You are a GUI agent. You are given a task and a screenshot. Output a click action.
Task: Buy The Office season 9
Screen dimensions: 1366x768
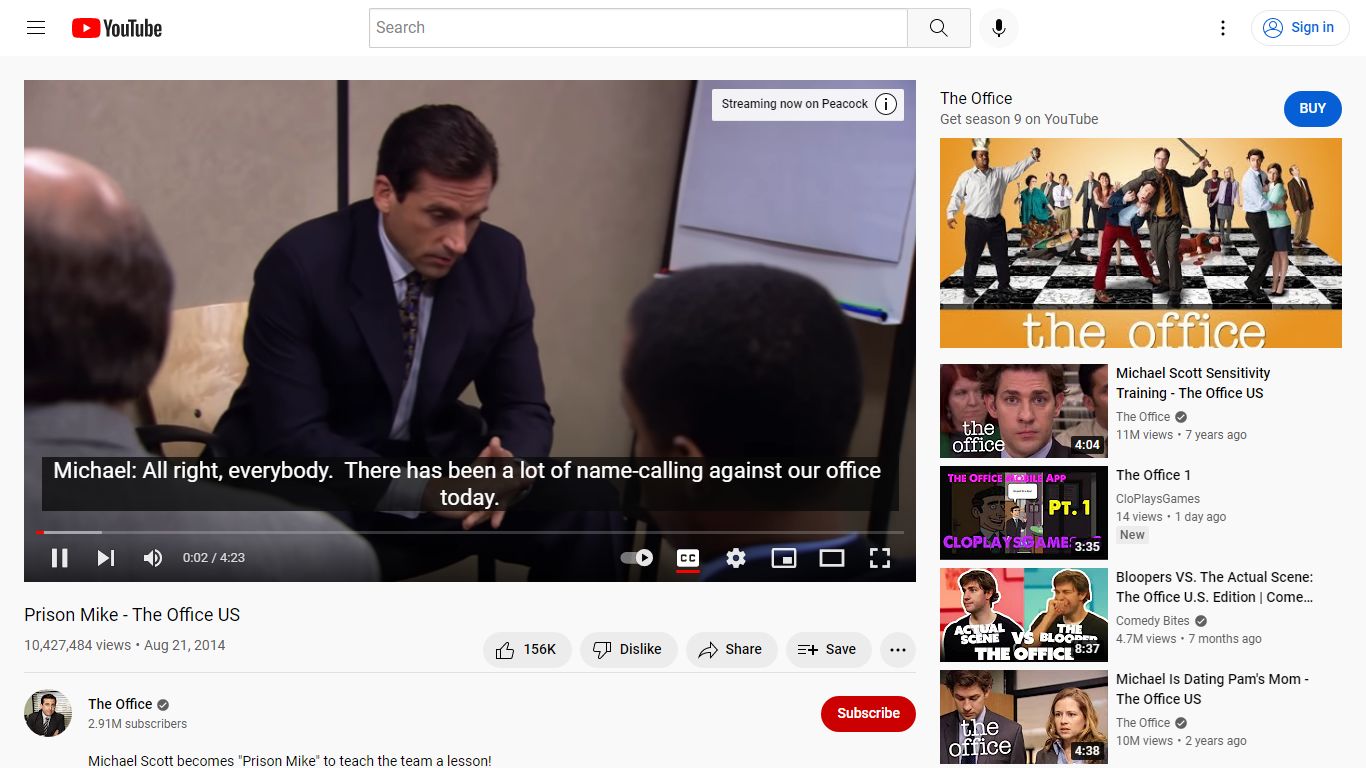click(x=1312, y=108)
